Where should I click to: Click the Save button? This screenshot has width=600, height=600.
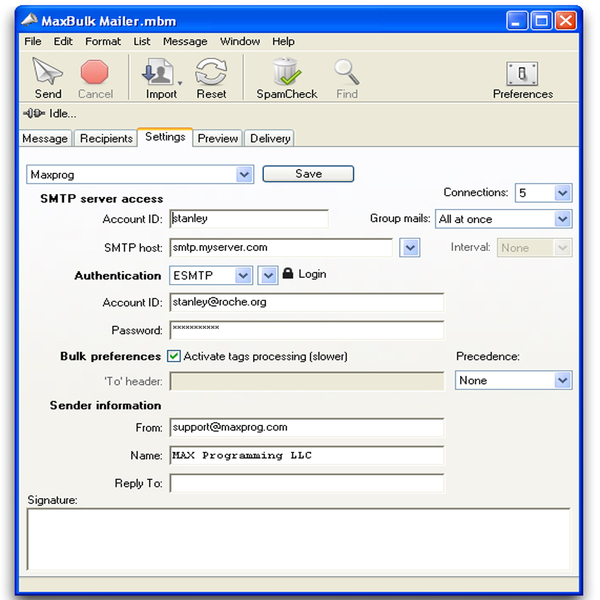pos(308,174)
